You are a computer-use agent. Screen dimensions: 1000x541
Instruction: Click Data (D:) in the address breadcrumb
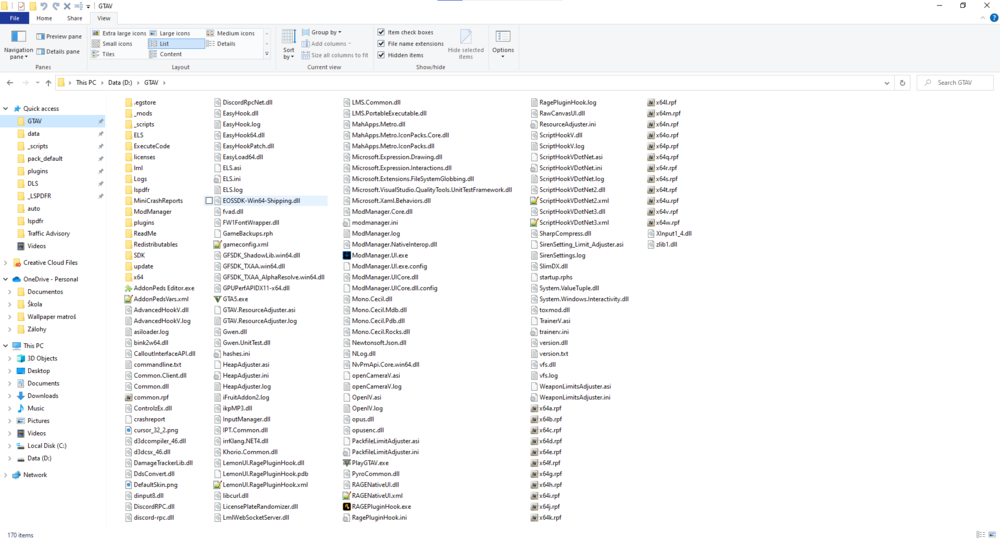point(120,83)
